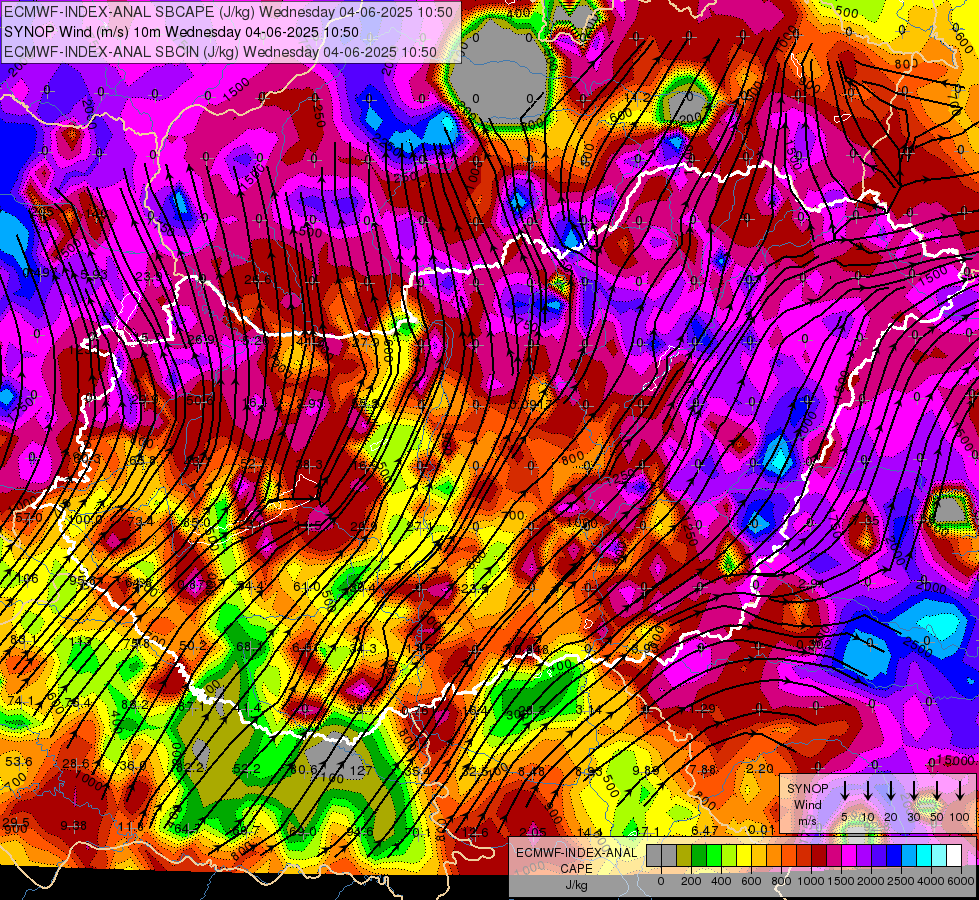
Task: Click station value 23.9 on the map
Action: click(149, 276)
